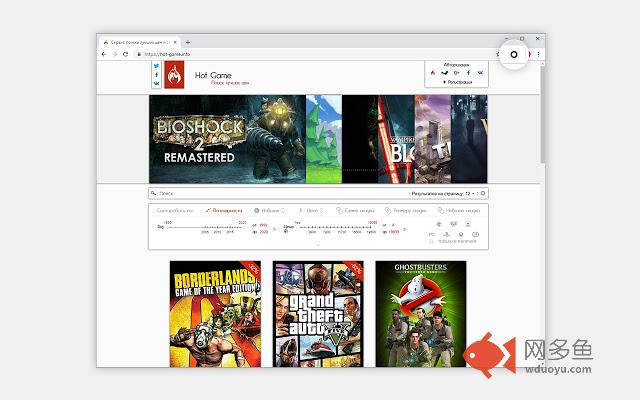Click the year 'до' input field
The height and width of the screenshot is (400, 640).
tap(264, 232)
